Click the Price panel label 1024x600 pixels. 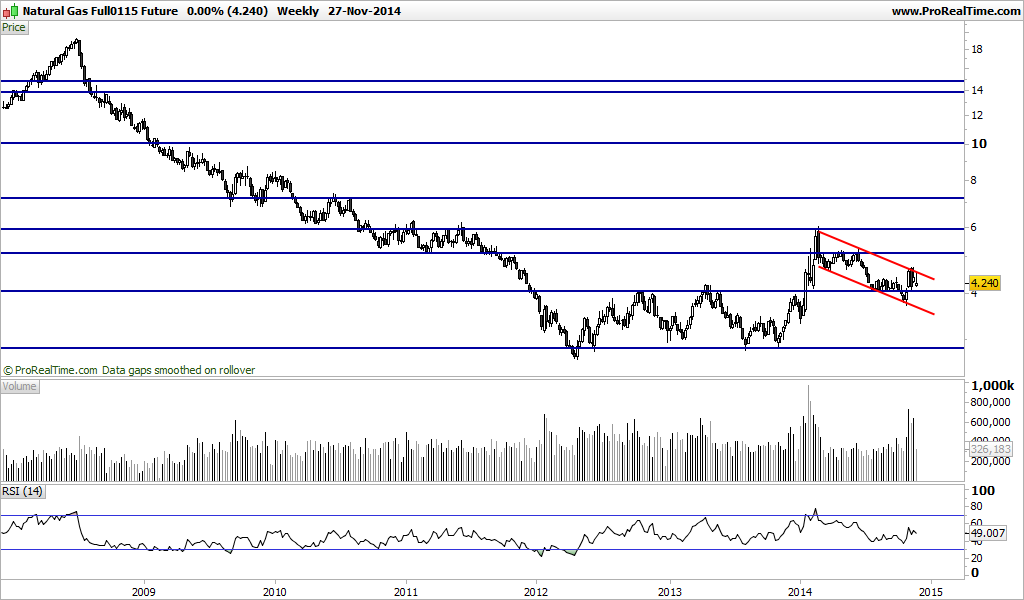[14, 27]
